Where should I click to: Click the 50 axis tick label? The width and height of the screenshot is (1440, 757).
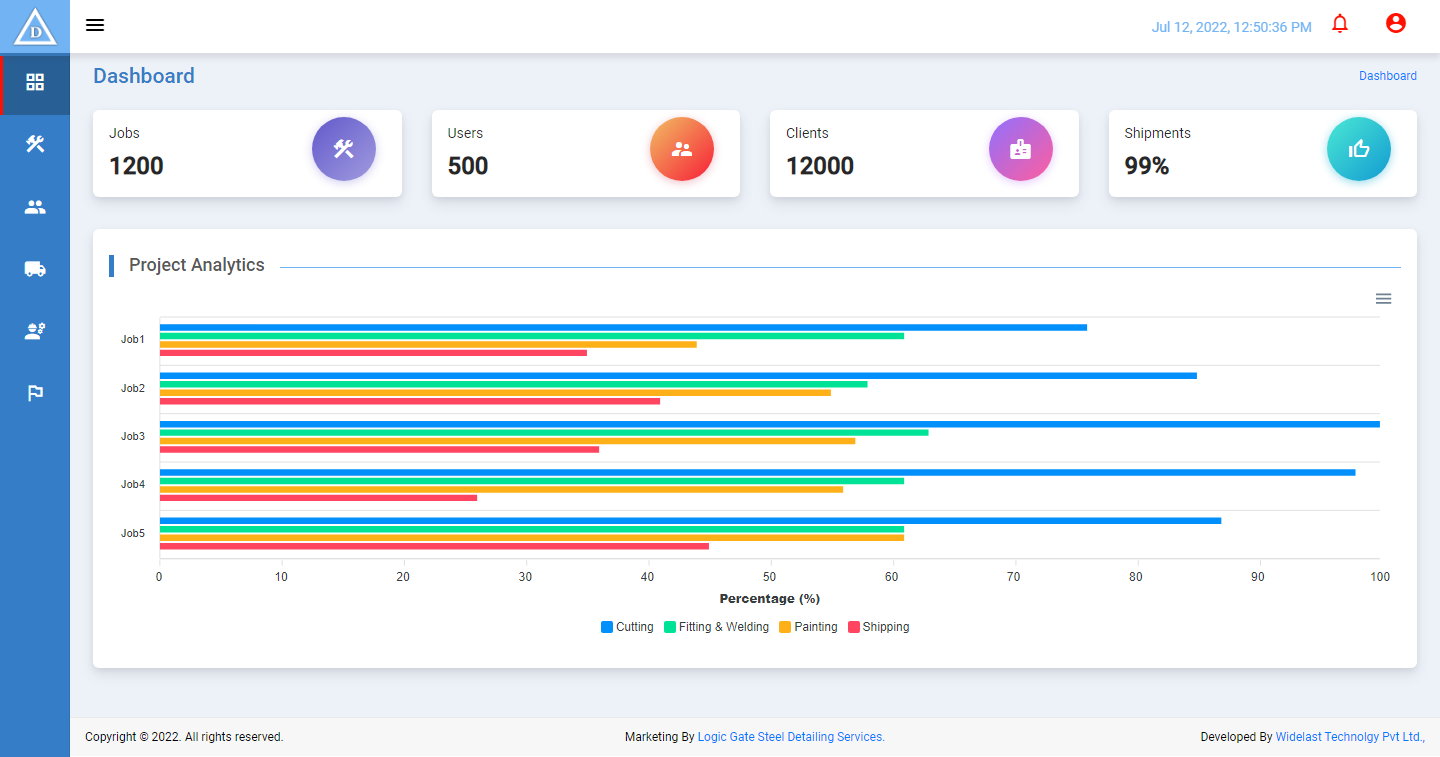(x=770, y=577)
